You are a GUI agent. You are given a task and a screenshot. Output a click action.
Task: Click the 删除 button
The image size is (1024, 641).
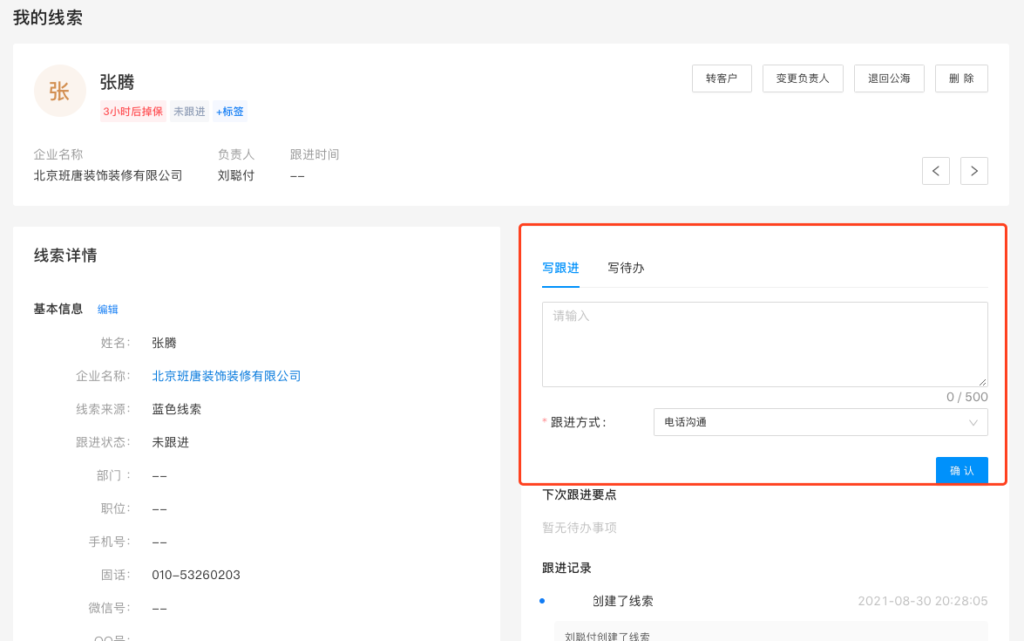961,78
